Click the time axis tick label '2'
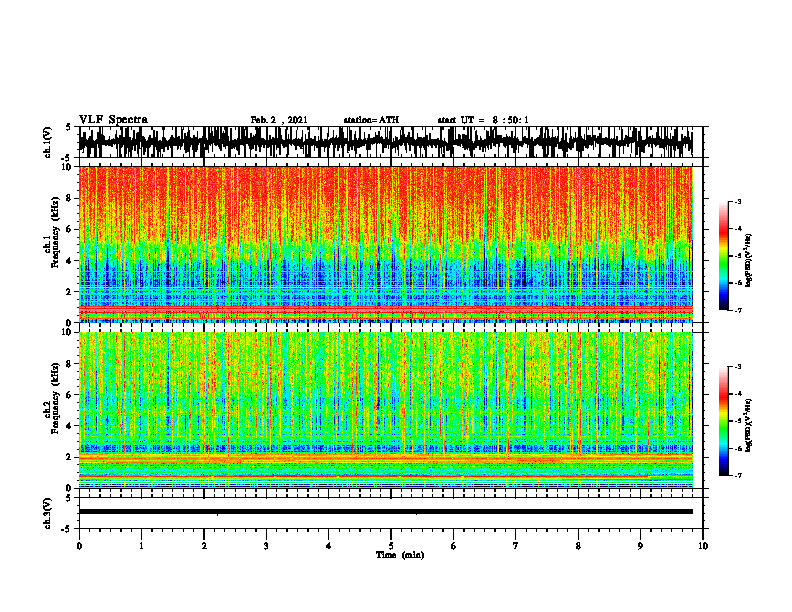Image resolution: width=792 pixels, height=612 pixels. coord(204,546)
